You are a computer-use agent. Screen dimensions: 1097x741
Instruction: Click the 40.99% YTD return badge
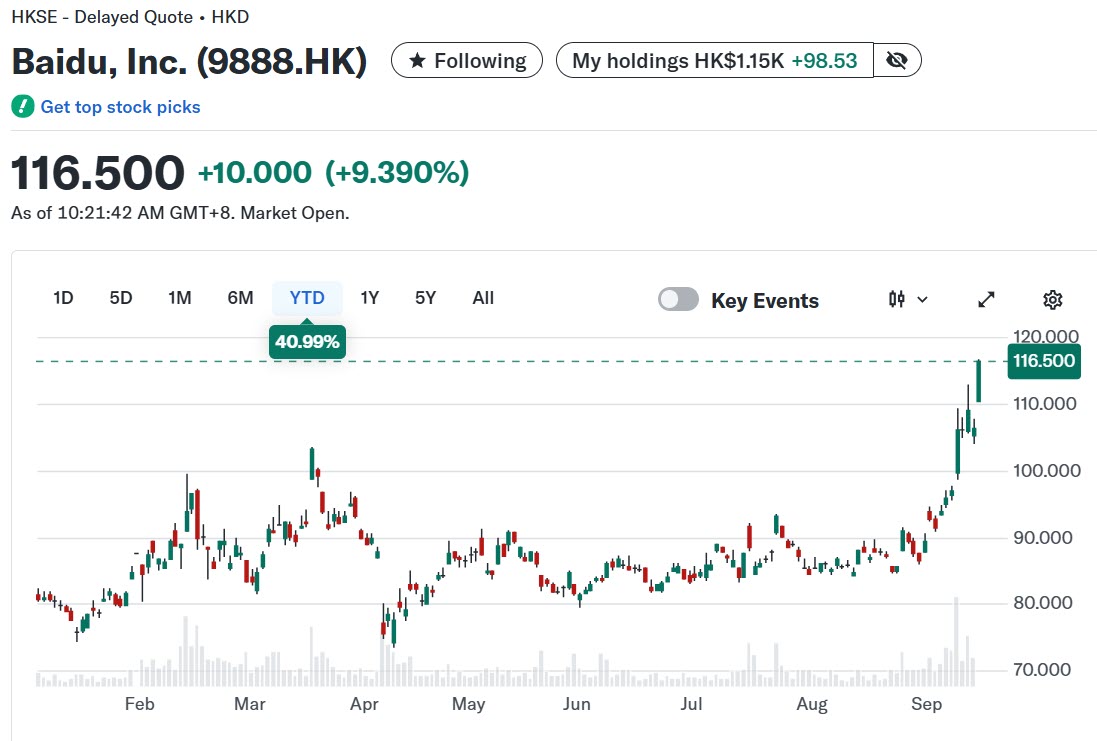(307, 342)
